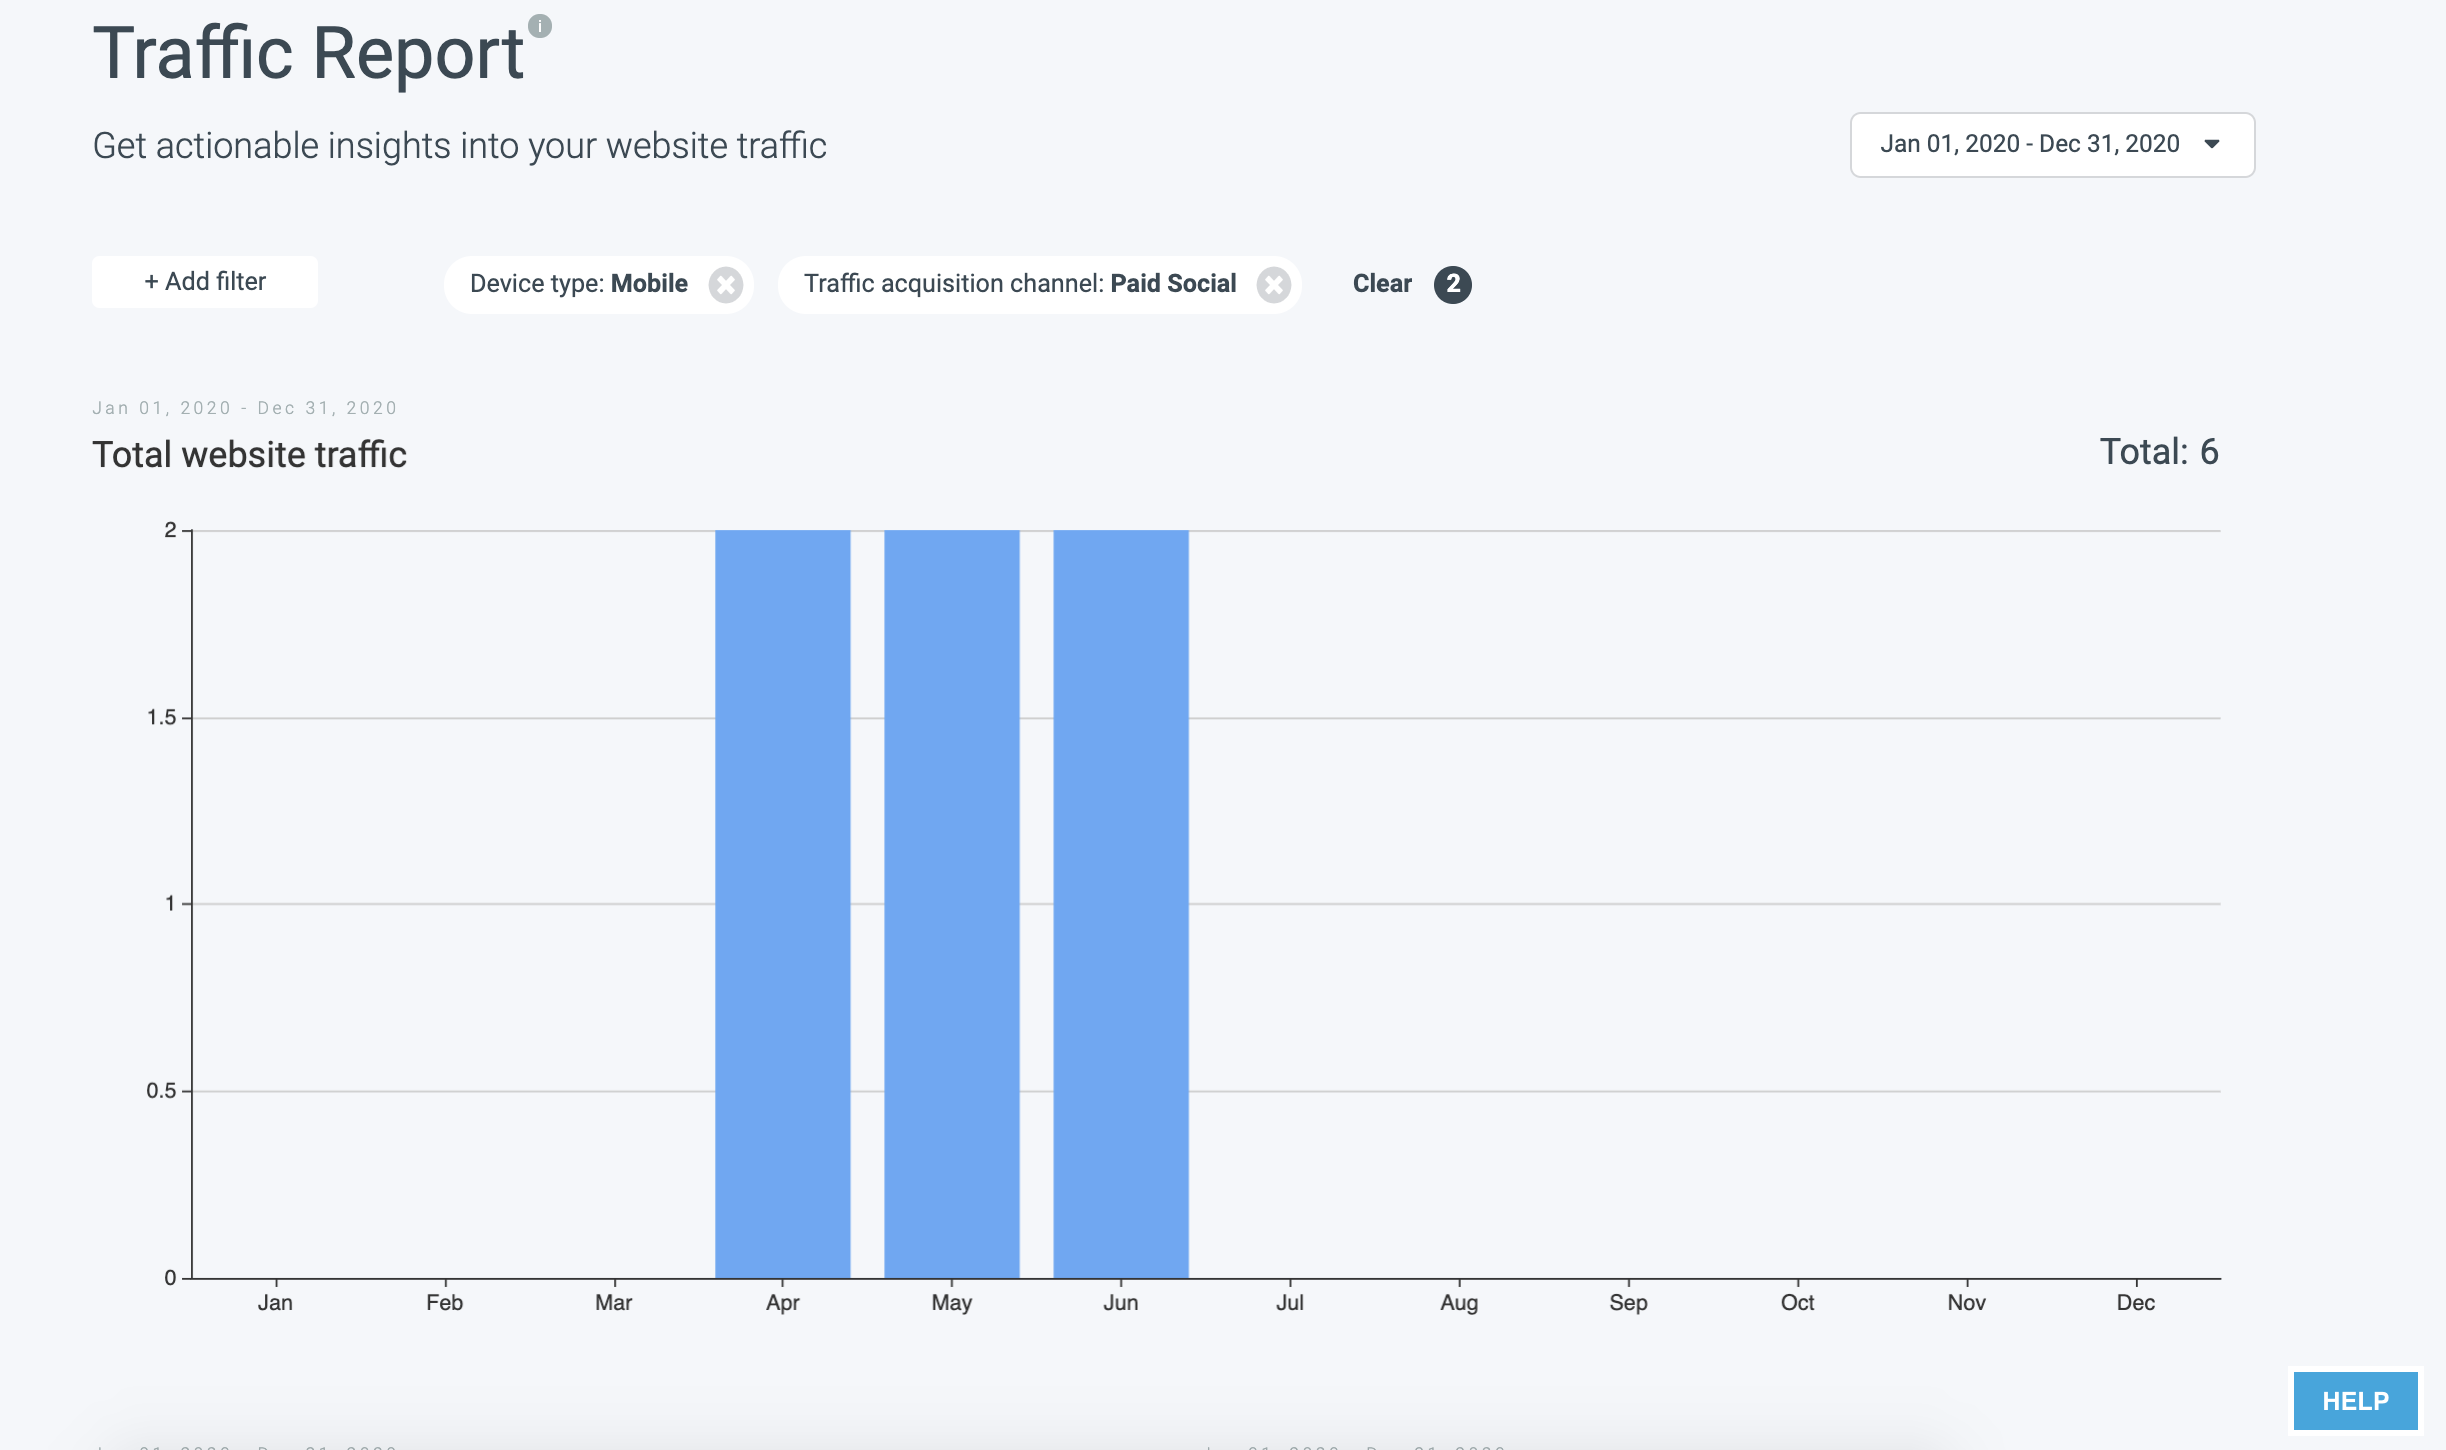The height and width of the screenshot is (1450, 2446).
Task: Open the HELP widget
Action: pos(2355,1400)
